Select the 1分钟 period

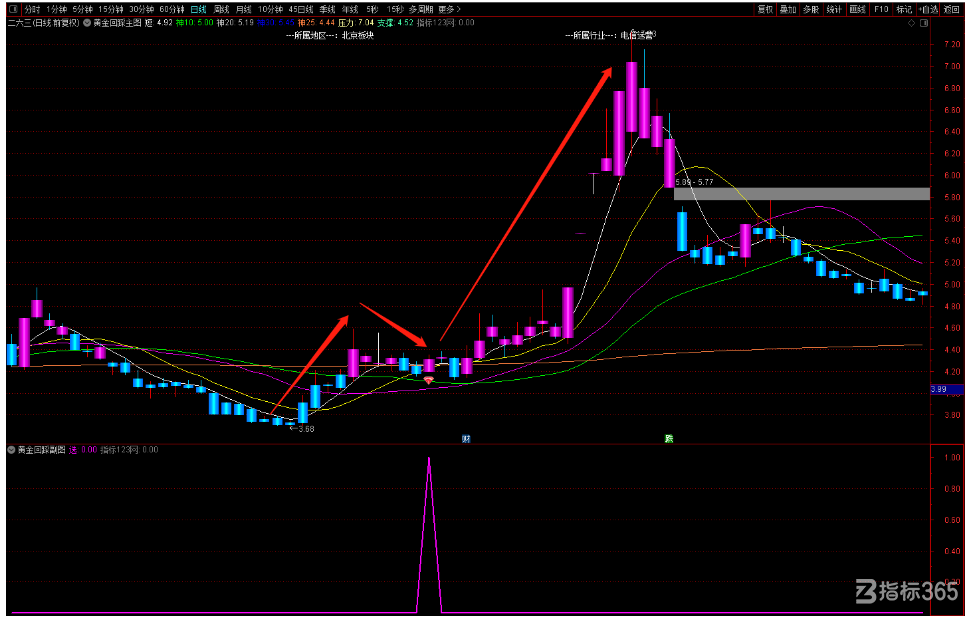(56, 9)
